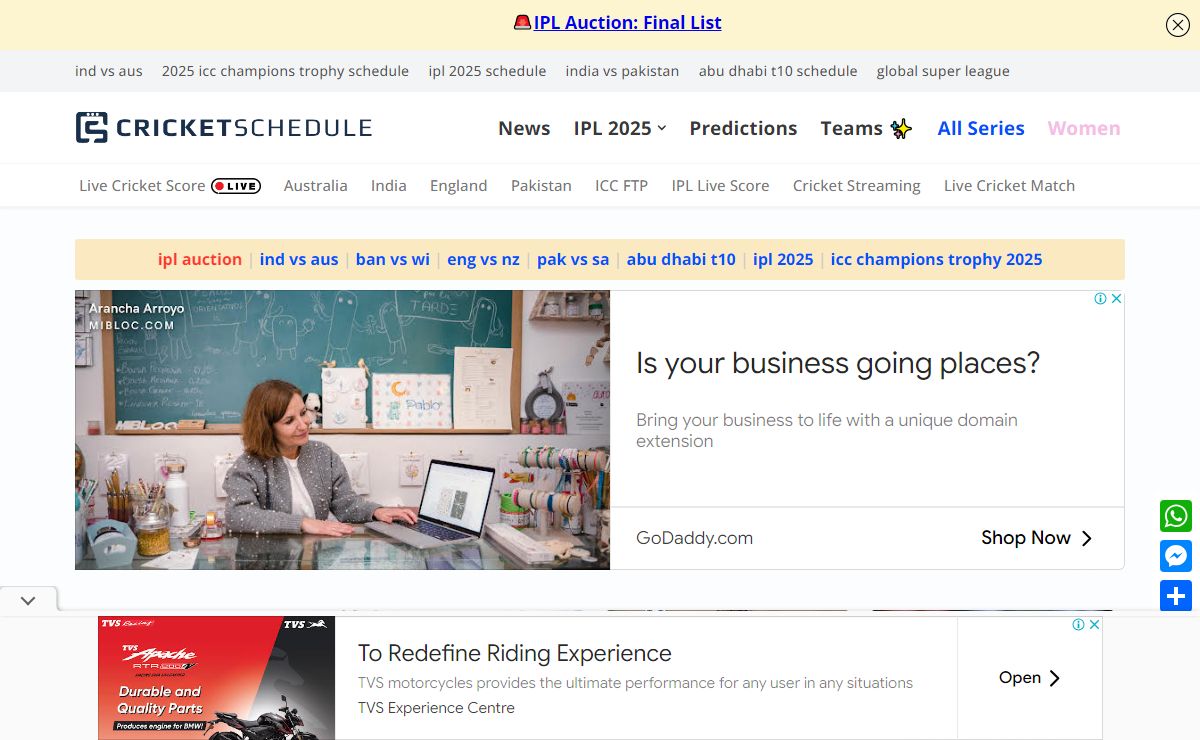Click the Shop Now button in GoDaddy ad
The image size is (1200, 740).
coord(1037,538)
